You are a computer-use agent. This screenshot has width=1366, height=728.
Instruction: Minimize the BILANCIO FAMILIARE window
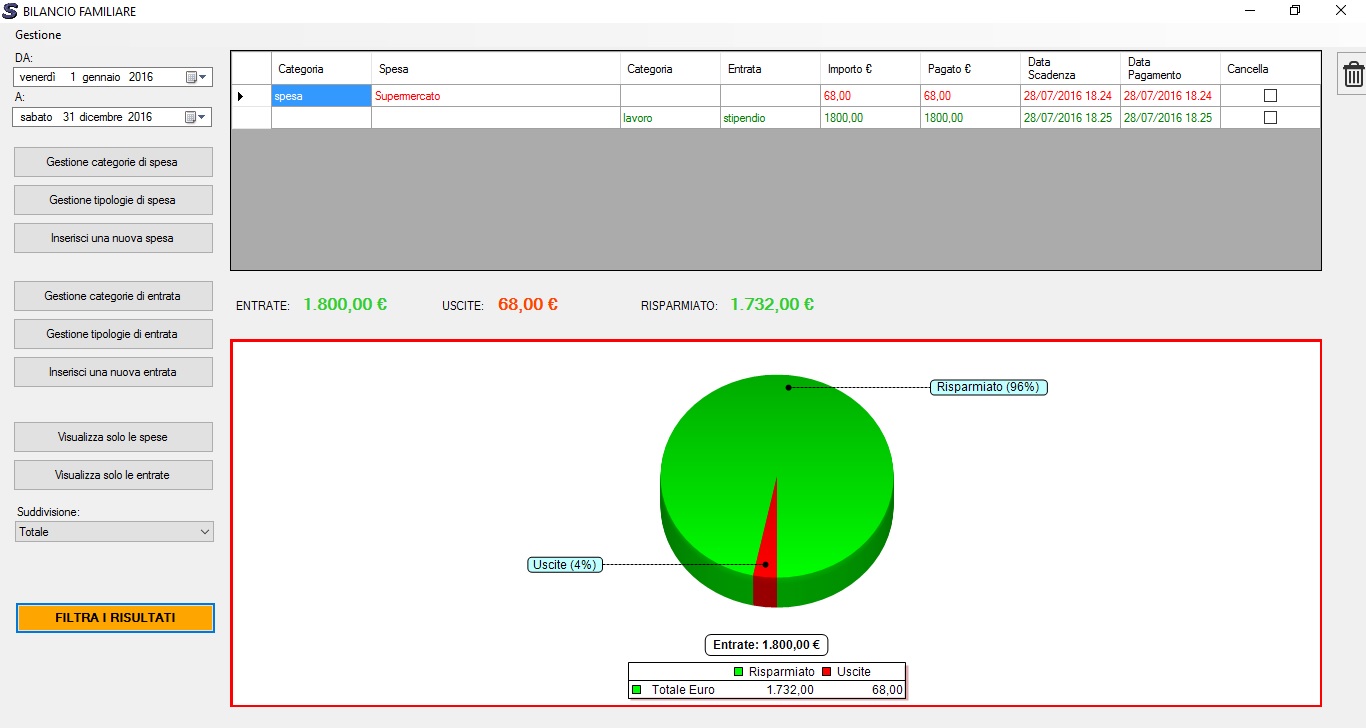click(1250, 10)
